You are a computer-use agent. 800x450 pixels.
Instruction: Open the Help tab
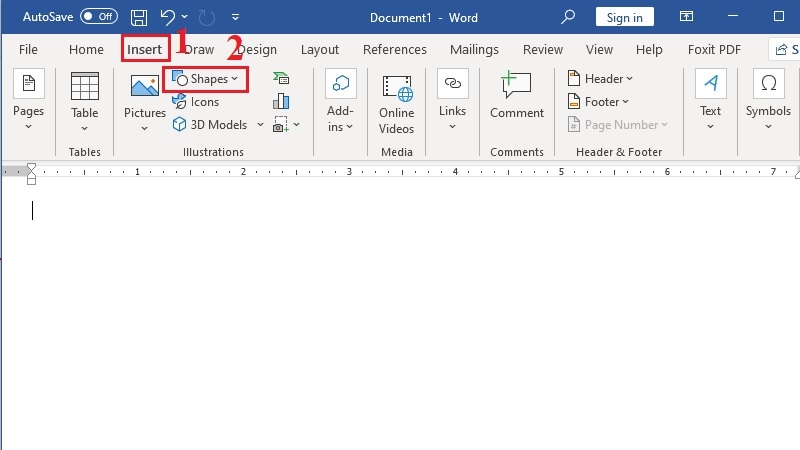coord(649,49)
